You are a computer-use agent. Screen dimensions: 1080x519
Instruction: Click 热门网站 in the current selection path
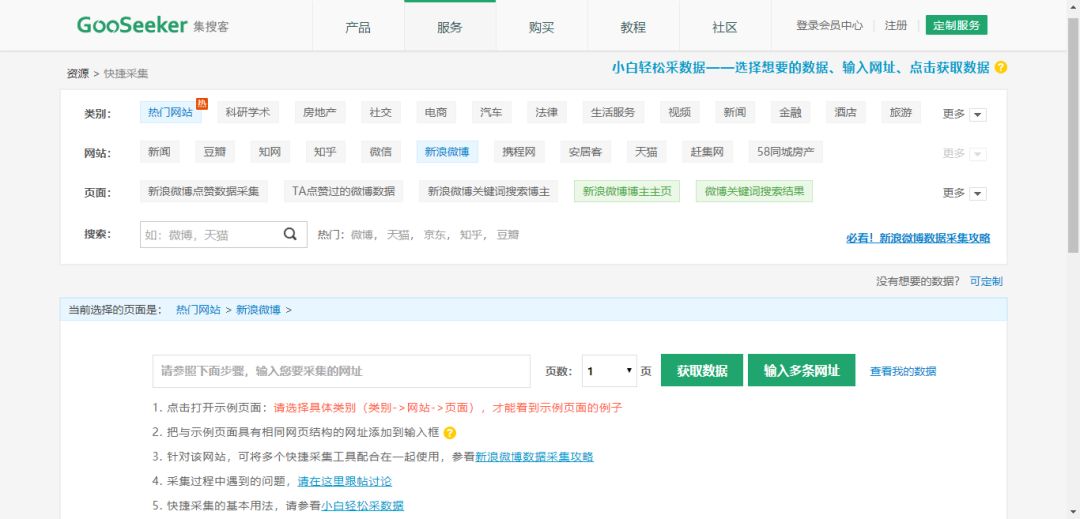click(198, 310)
